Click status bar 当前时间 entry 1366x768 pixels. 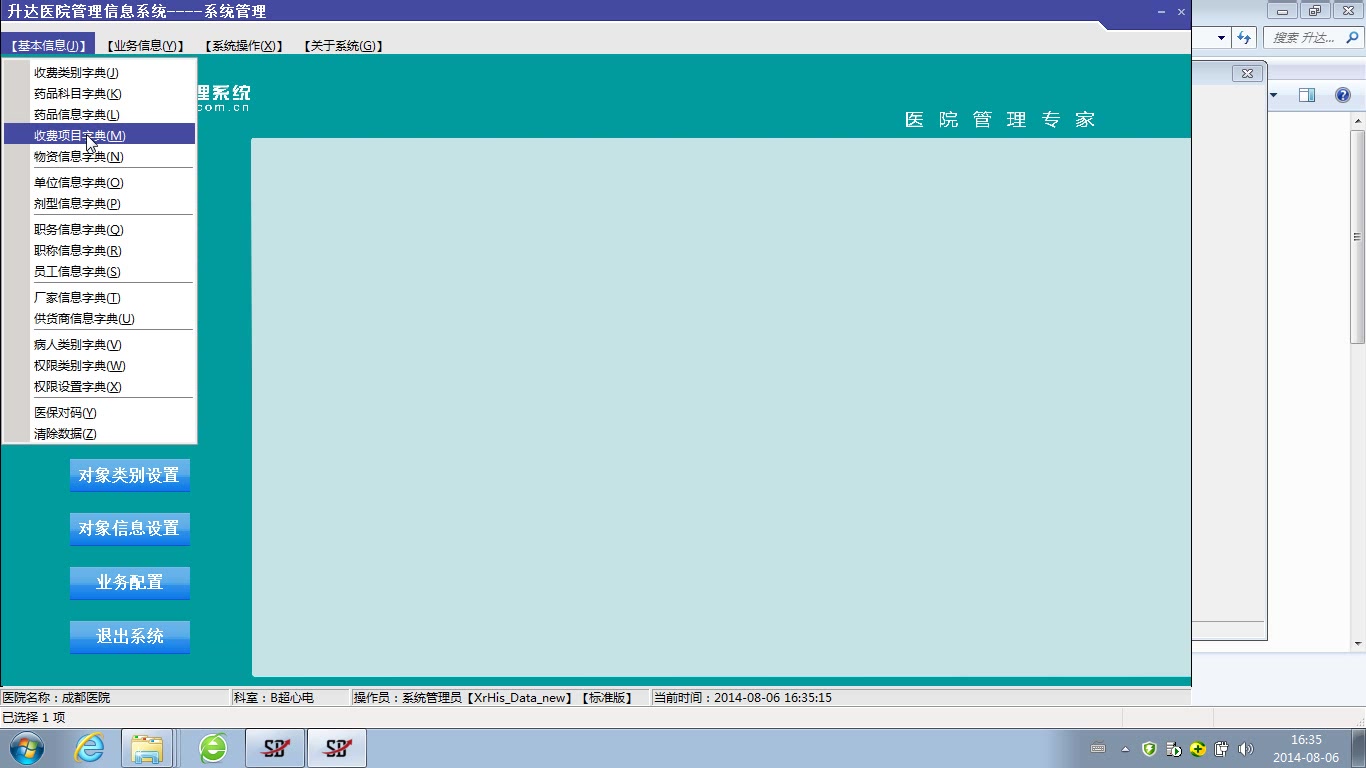[x=743, y=697]
